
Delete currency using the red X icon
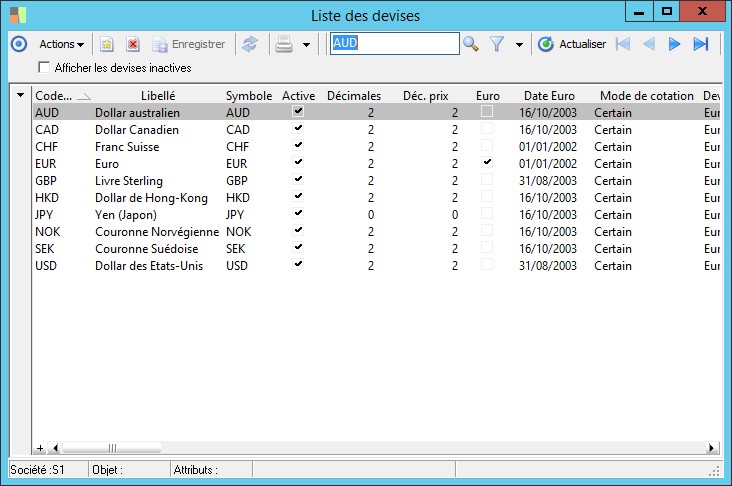[133, 44]
